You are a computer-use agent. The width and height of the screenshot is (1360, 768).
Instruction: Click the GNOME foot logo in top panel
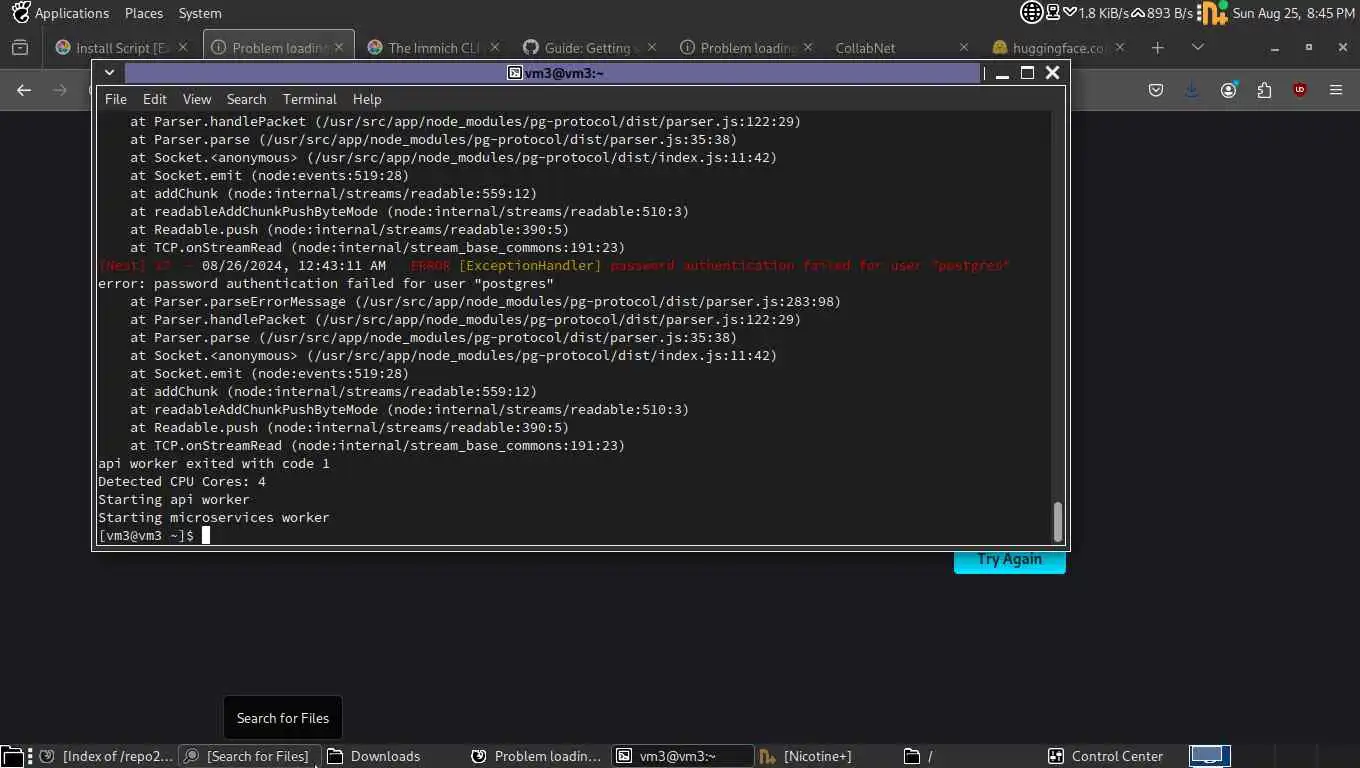pos(20,13)
